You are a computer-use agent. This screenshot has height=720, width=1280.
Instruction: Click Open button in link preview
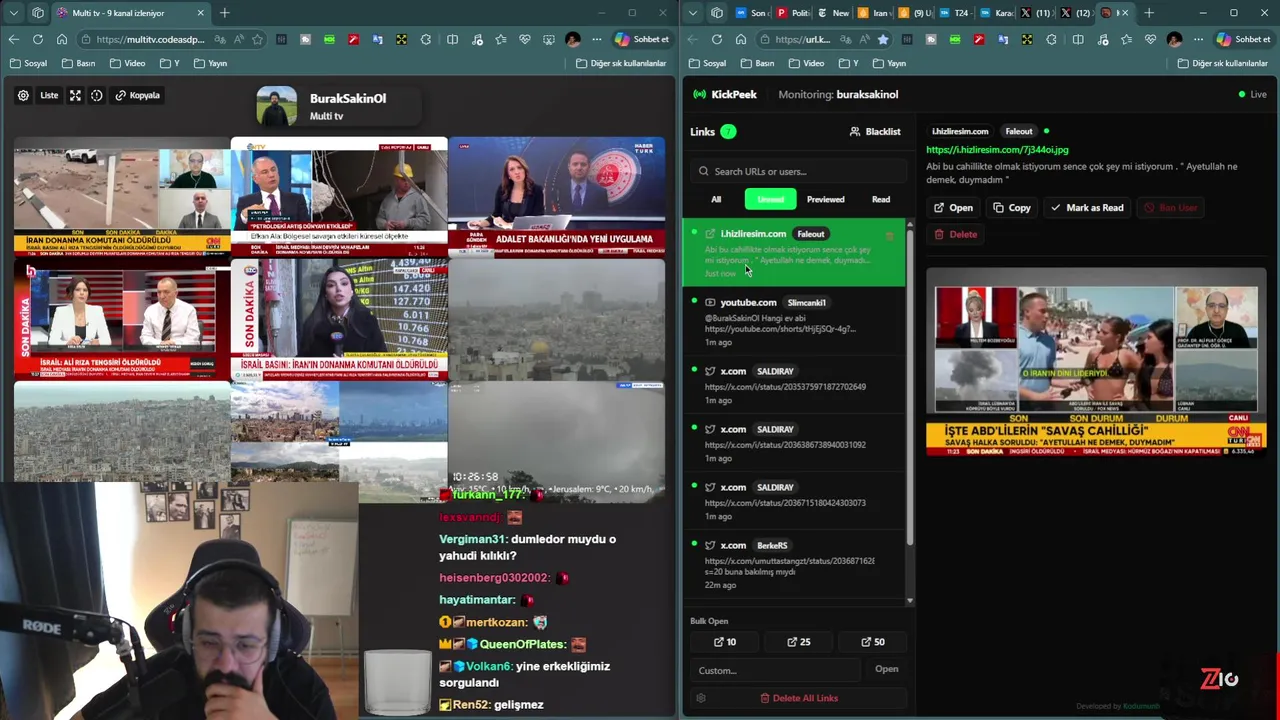953,208
